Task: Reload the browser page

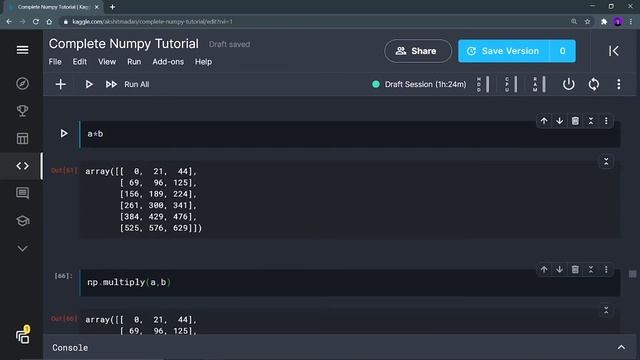Action: (x=36, y=22)
